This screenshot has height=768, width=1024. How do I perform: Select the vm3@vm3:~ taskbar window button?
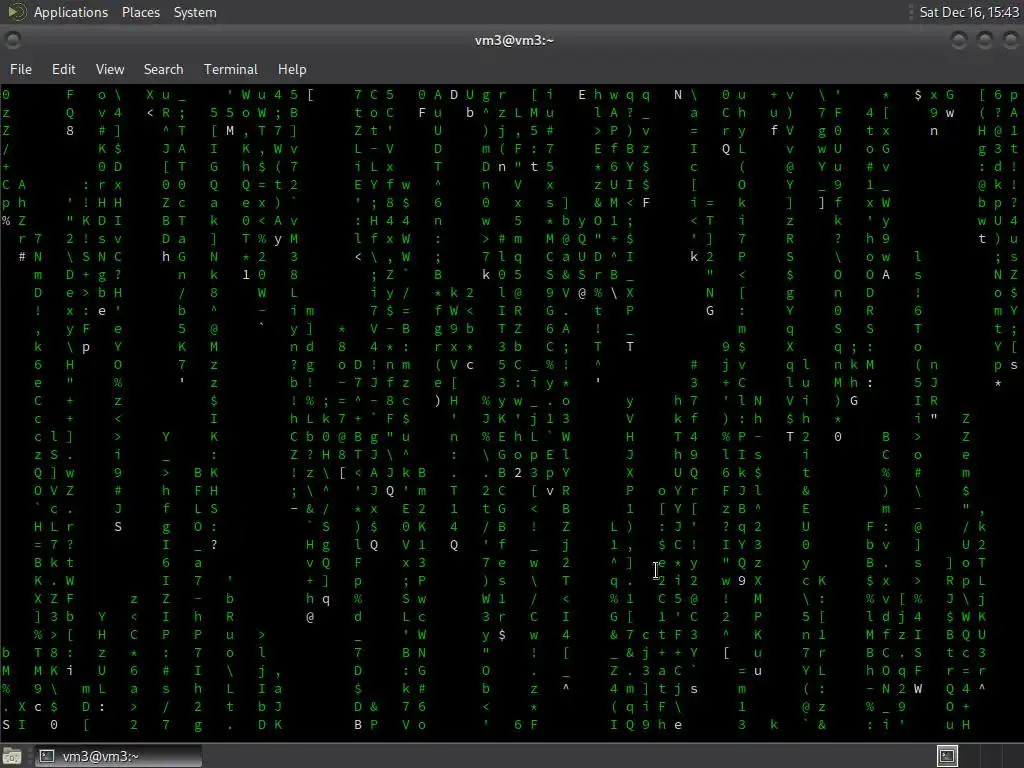pyautogui.click(x=118, y=756)
